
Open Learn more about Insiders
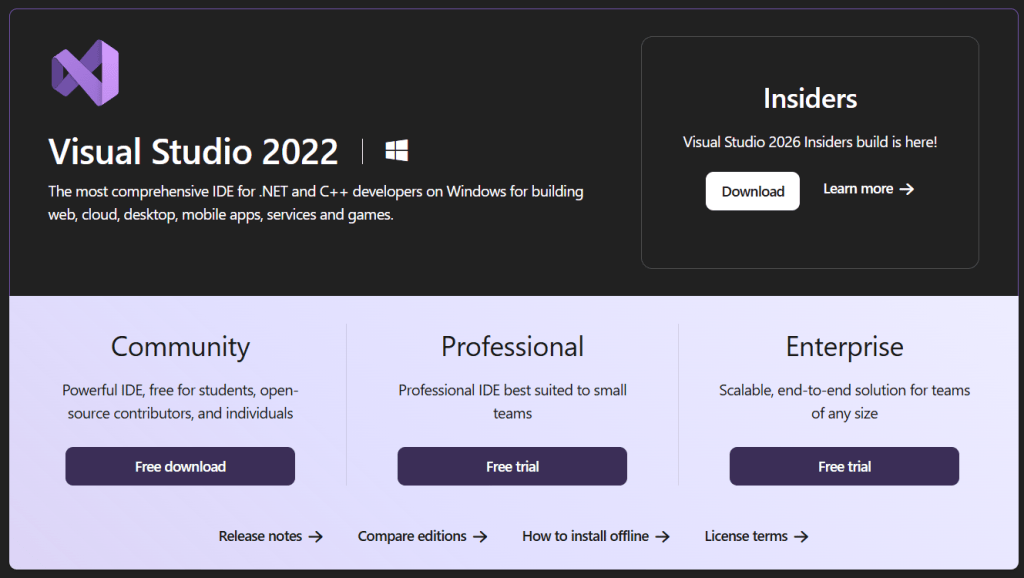coord(858,188)
